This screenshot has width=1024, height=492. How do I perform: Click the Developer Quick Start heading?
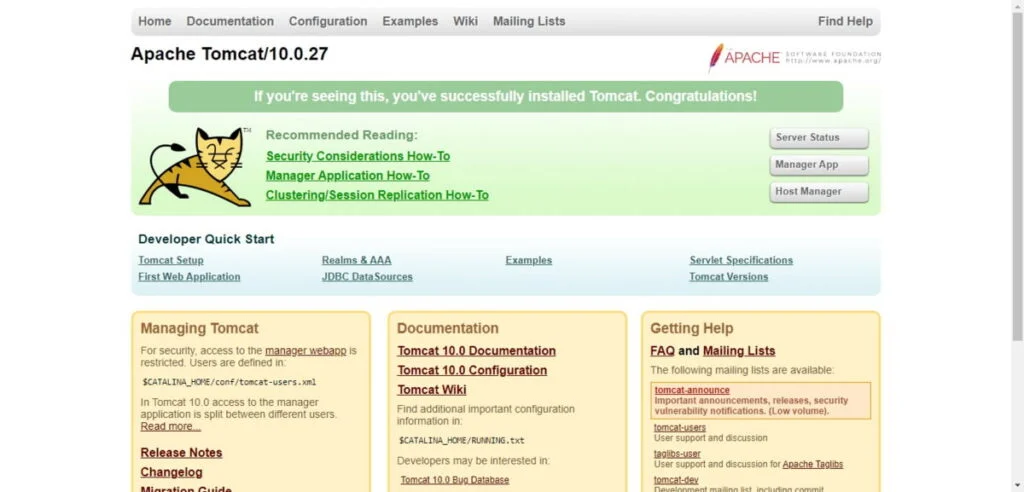(x=206, y=239)
